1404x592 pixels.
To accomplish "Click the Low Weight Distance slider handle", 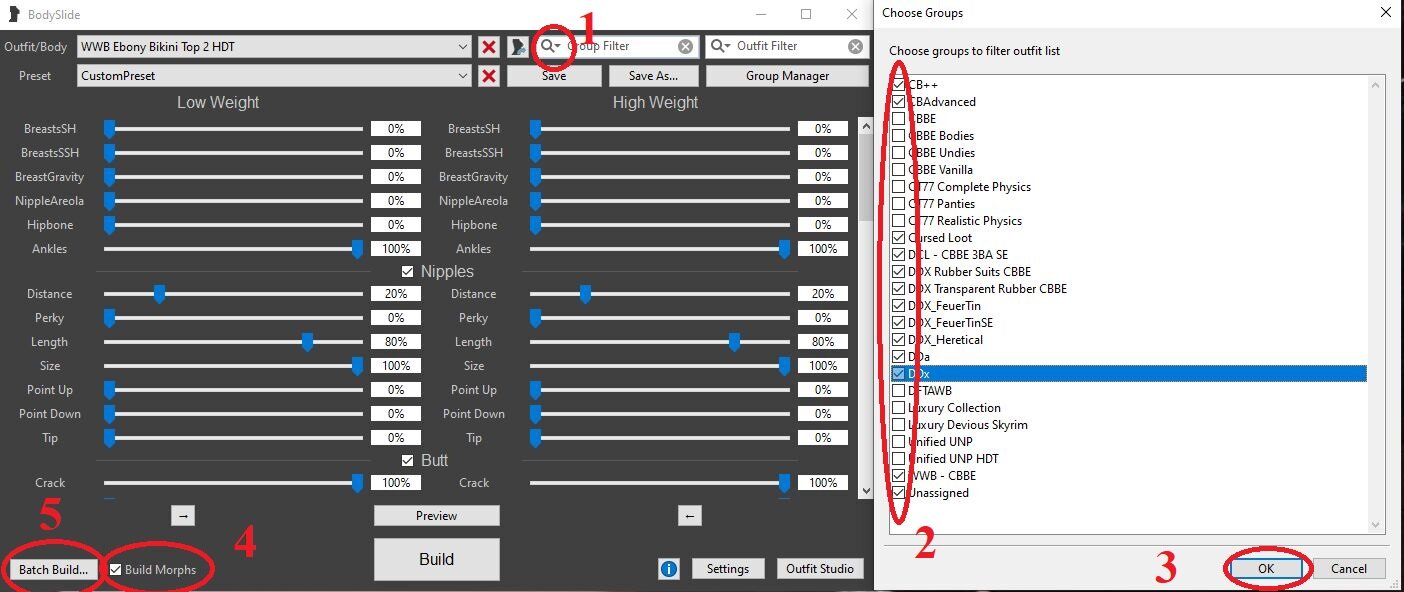I will (159, 294).
